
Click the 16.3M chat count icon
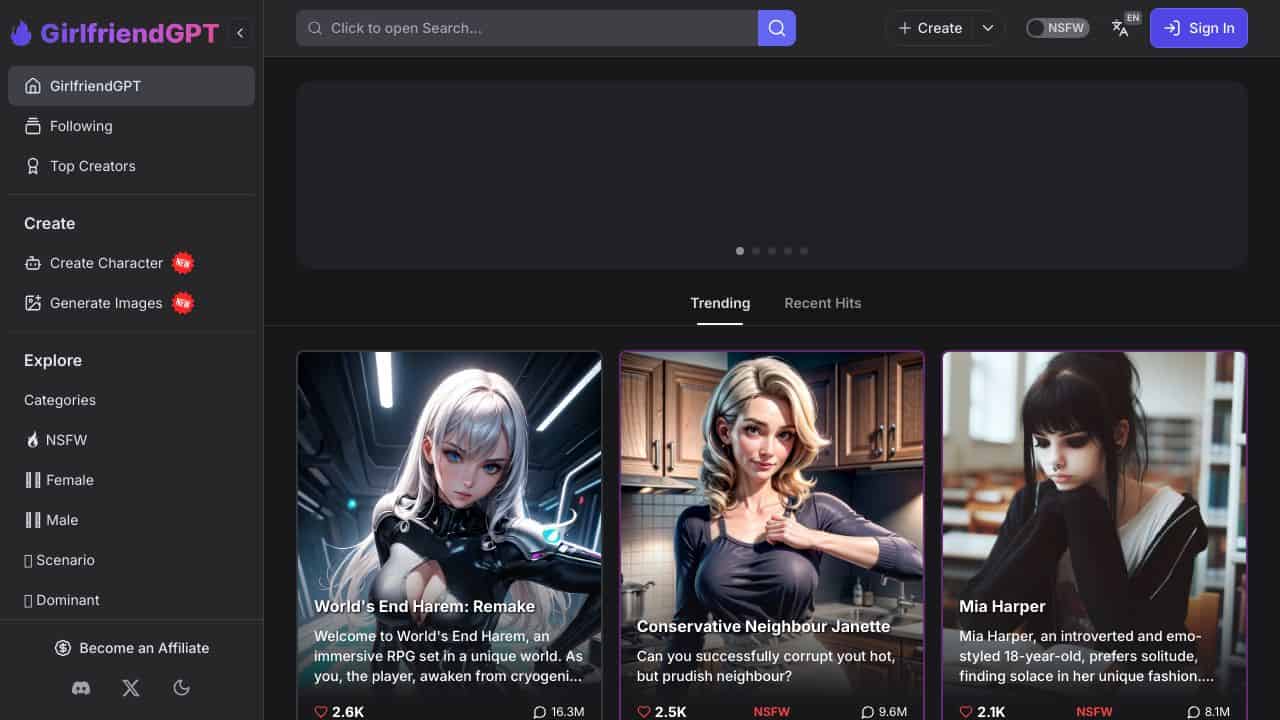pos(540,712)
